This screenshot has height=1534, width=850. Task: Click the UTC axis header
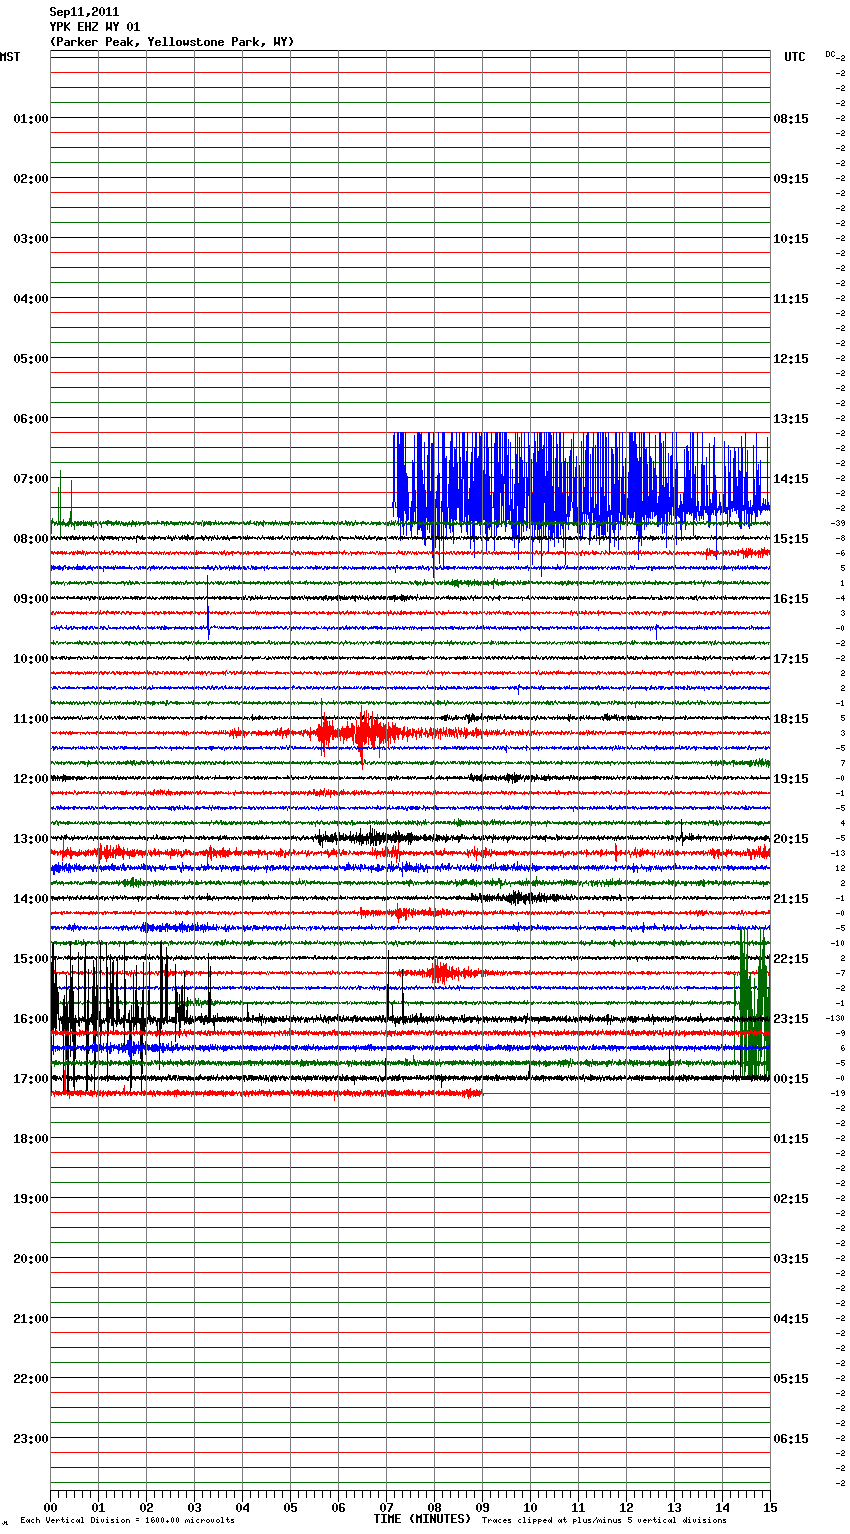pyautogui.click(x=794, y=57)
